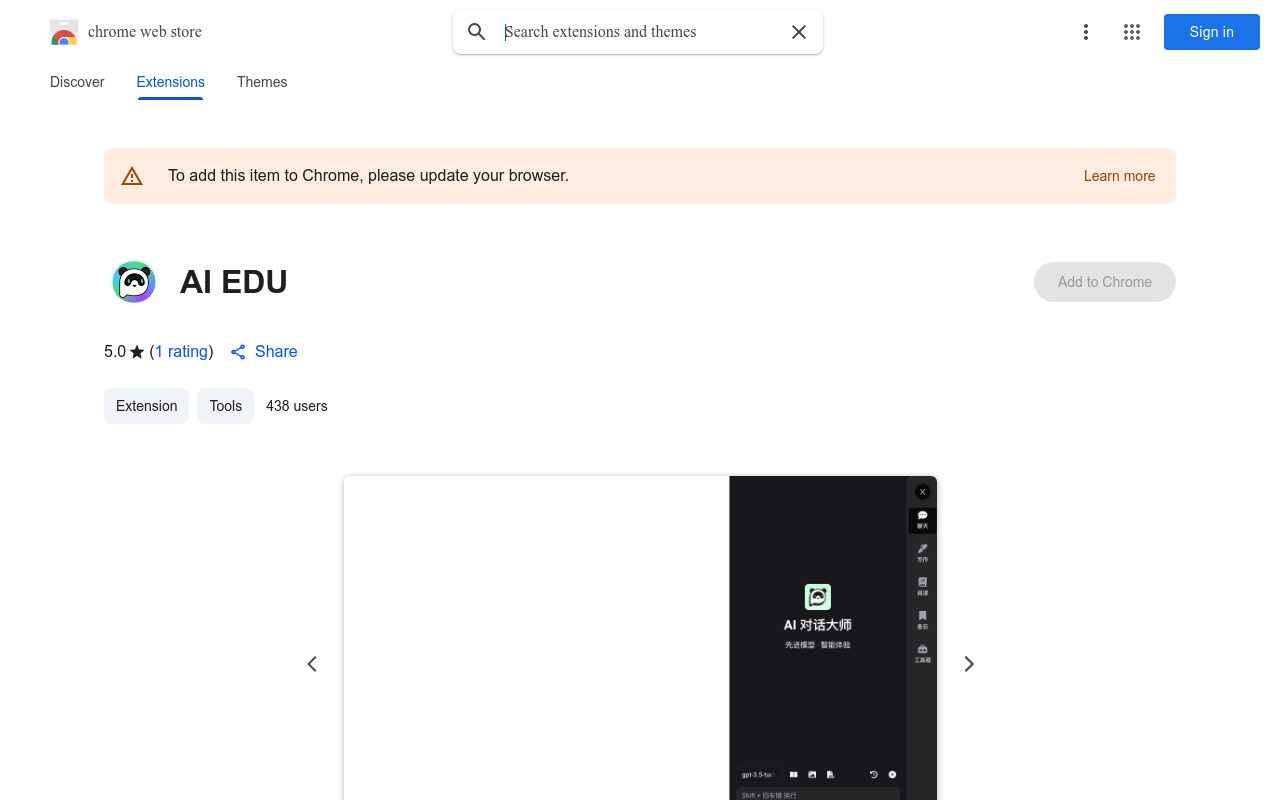Select the Extensions tab
The height and width of the screenshot is (800, 1280).
(x=170, y=82)
